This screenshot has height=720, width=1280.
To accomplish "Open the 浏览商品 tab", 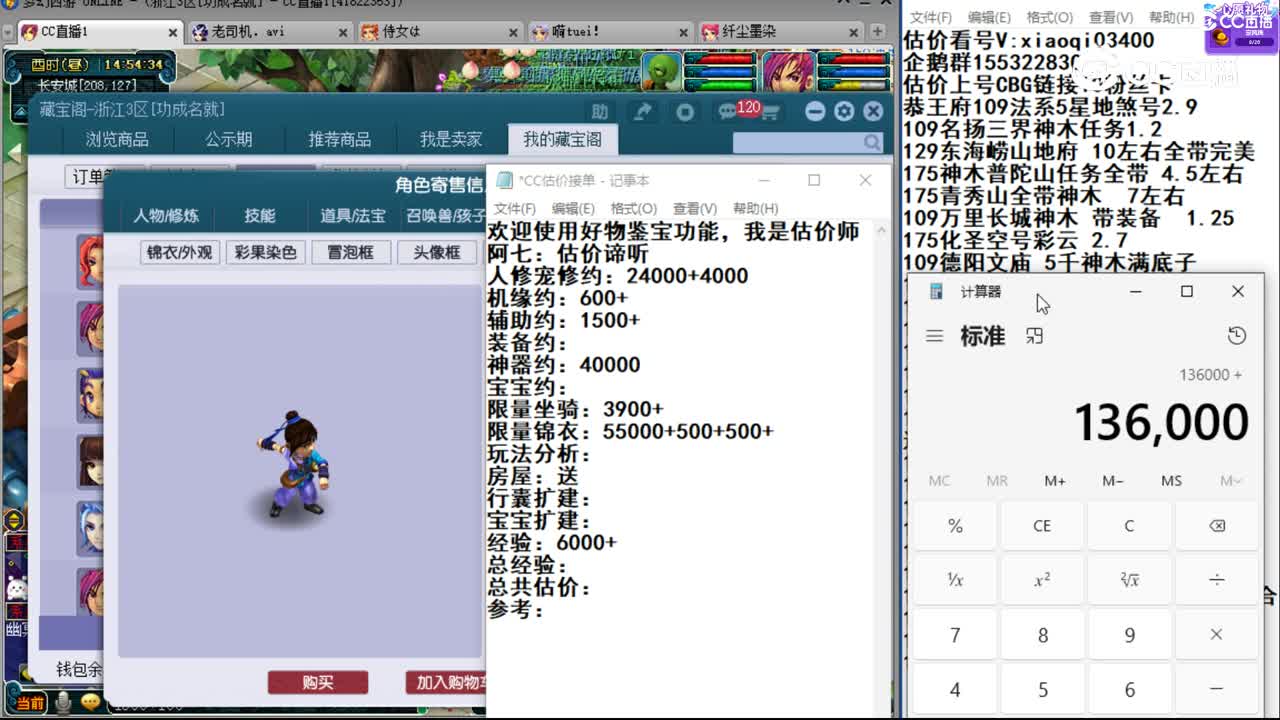I will 117,139.
